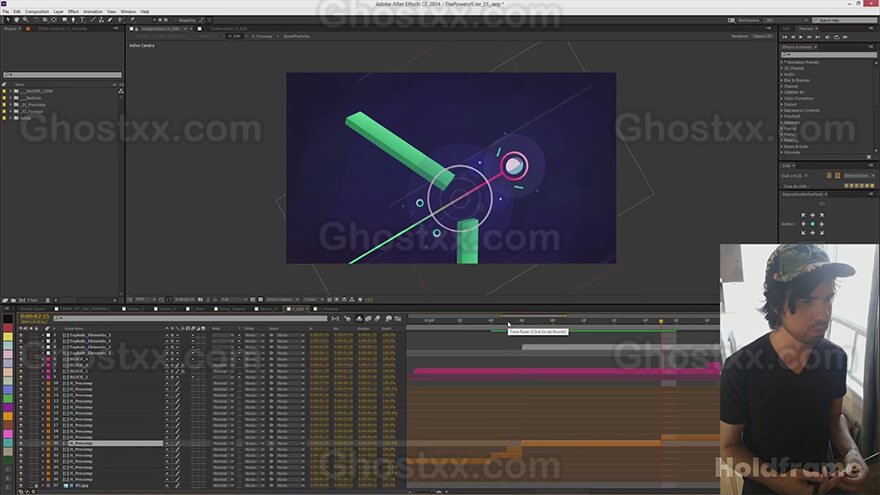The height and width of the screenshot is (495, 880).
Task: Start RAM preview from Preview panel
Action: (845, 37)
